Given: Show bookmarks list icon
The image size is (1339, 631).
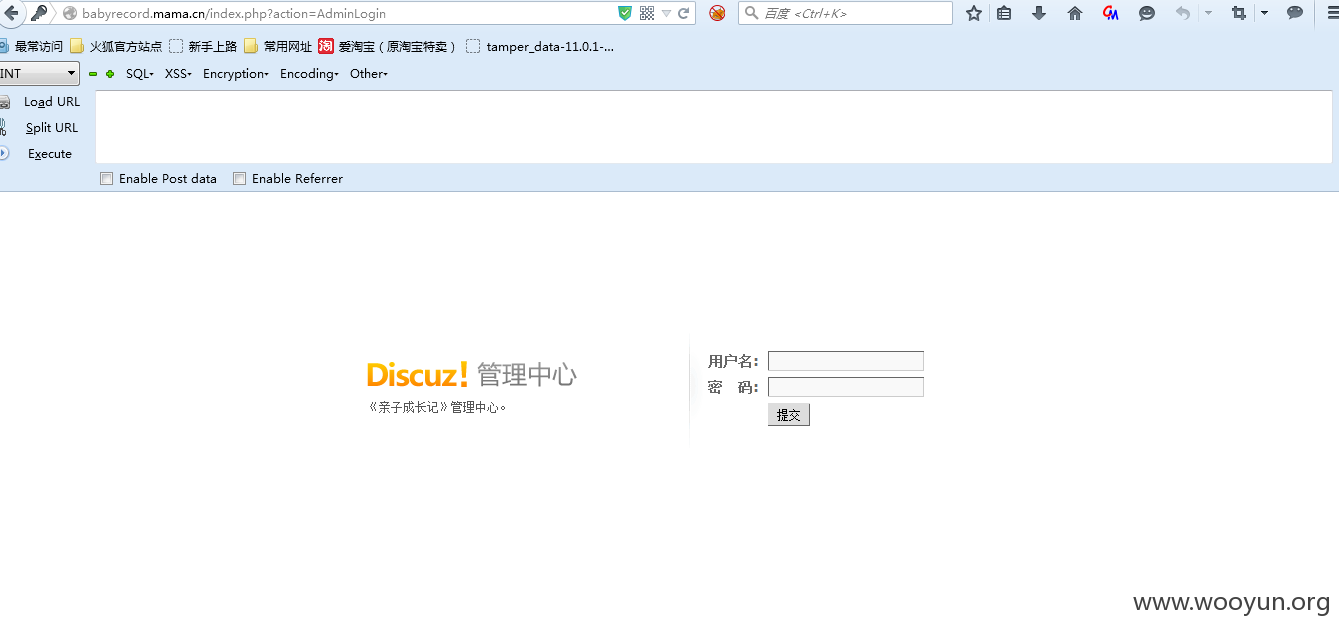Looking at the screenshot, I should click(x=1004, y=13).
